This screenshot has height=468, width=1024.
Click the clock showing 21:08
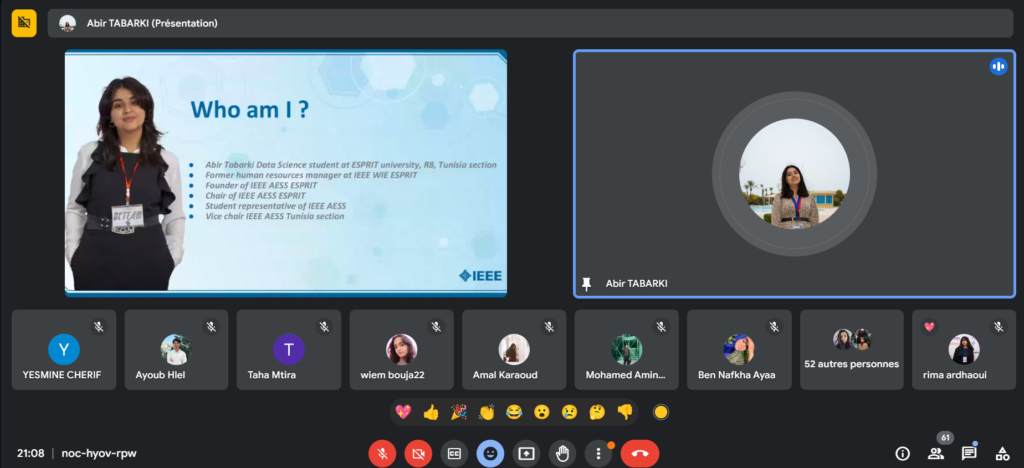tap(31, 453)
